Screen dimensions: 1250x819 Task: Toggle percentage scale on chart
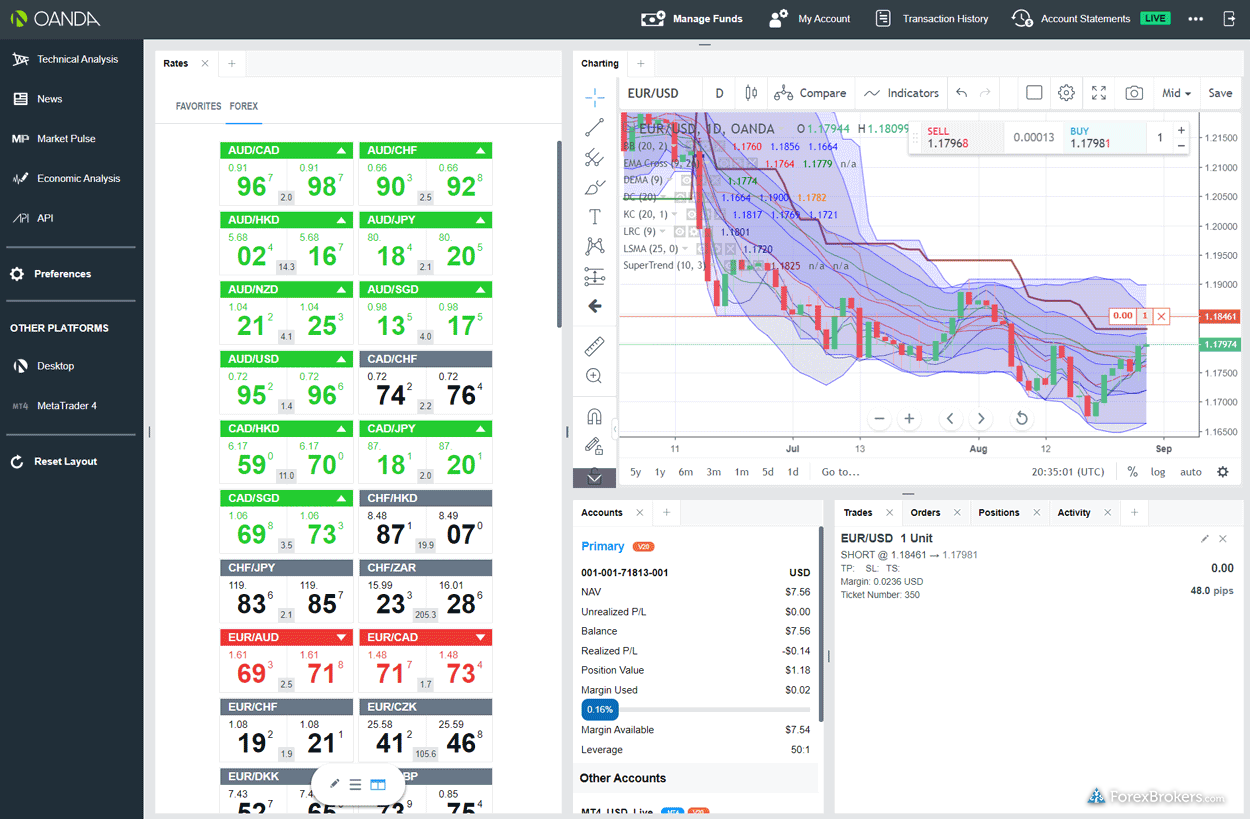click(x=1132, y=472)
